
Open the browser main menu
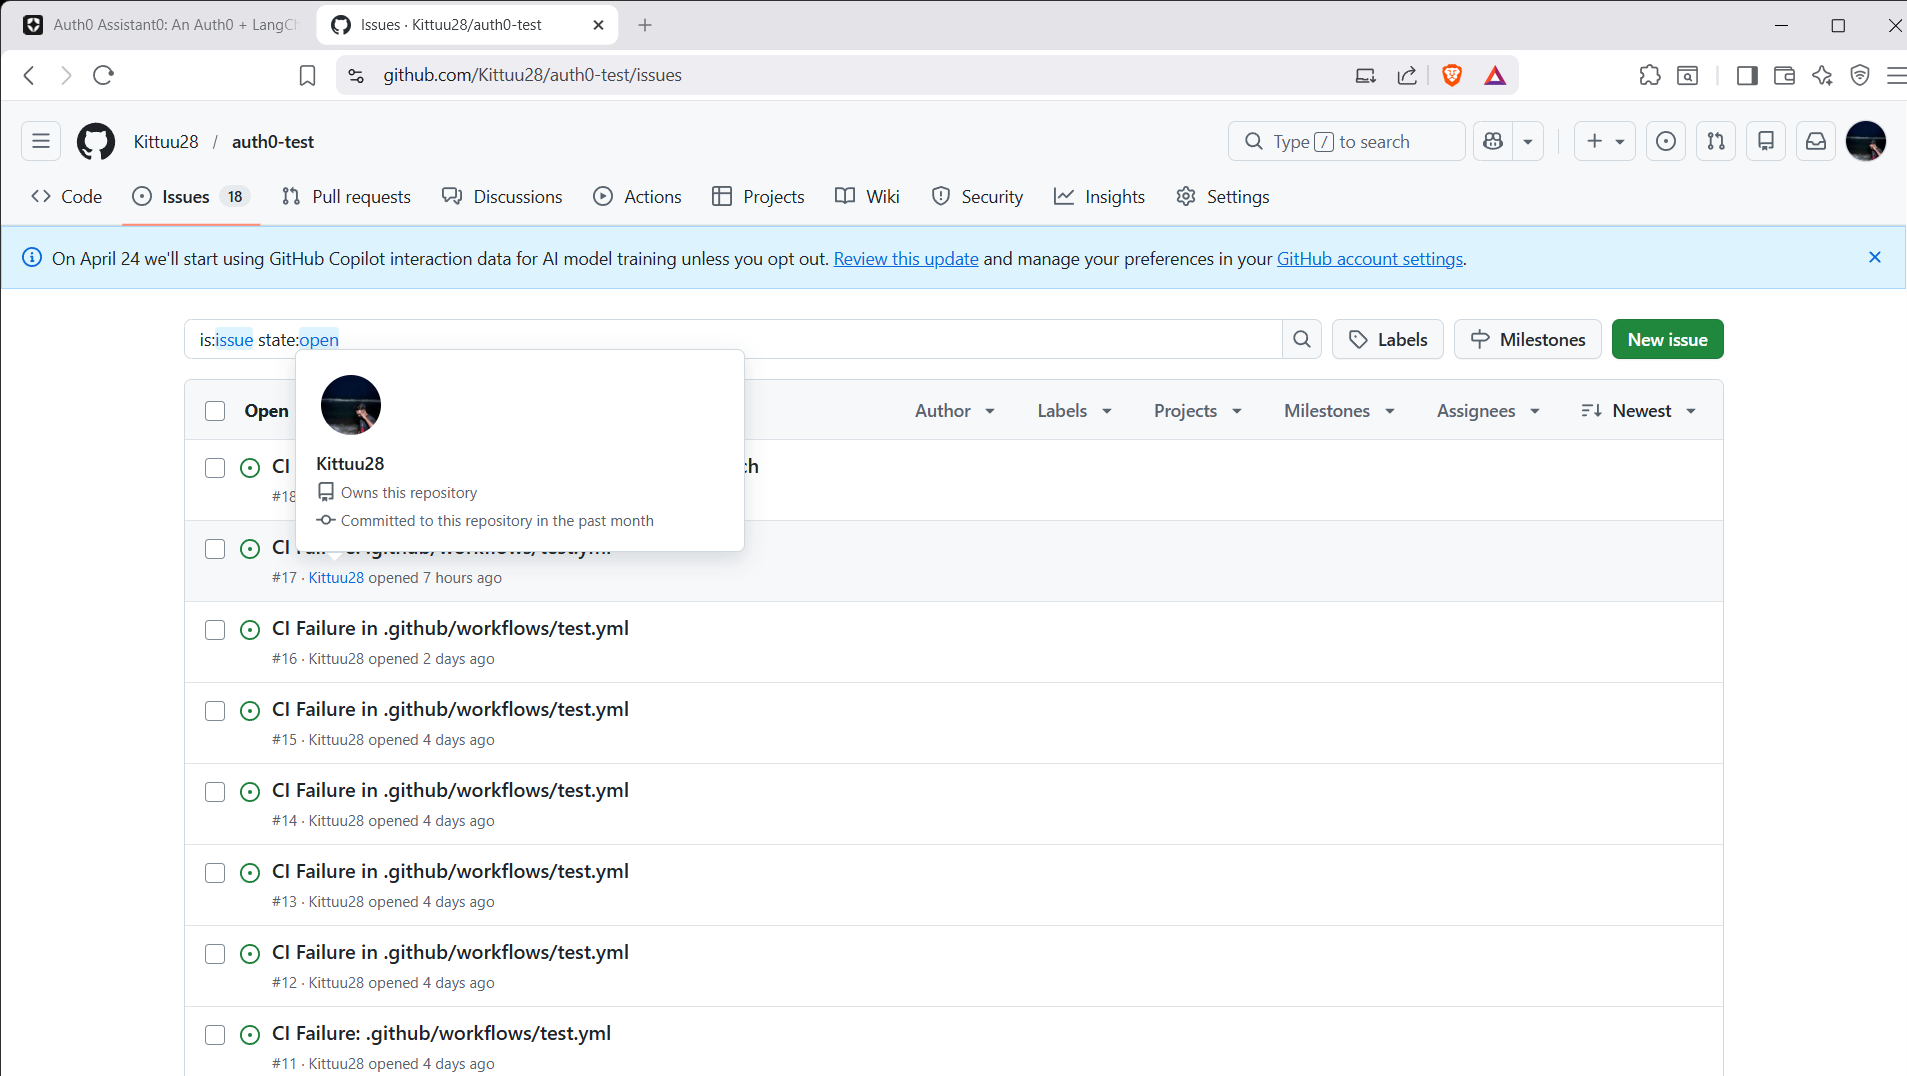[1896, 75]
